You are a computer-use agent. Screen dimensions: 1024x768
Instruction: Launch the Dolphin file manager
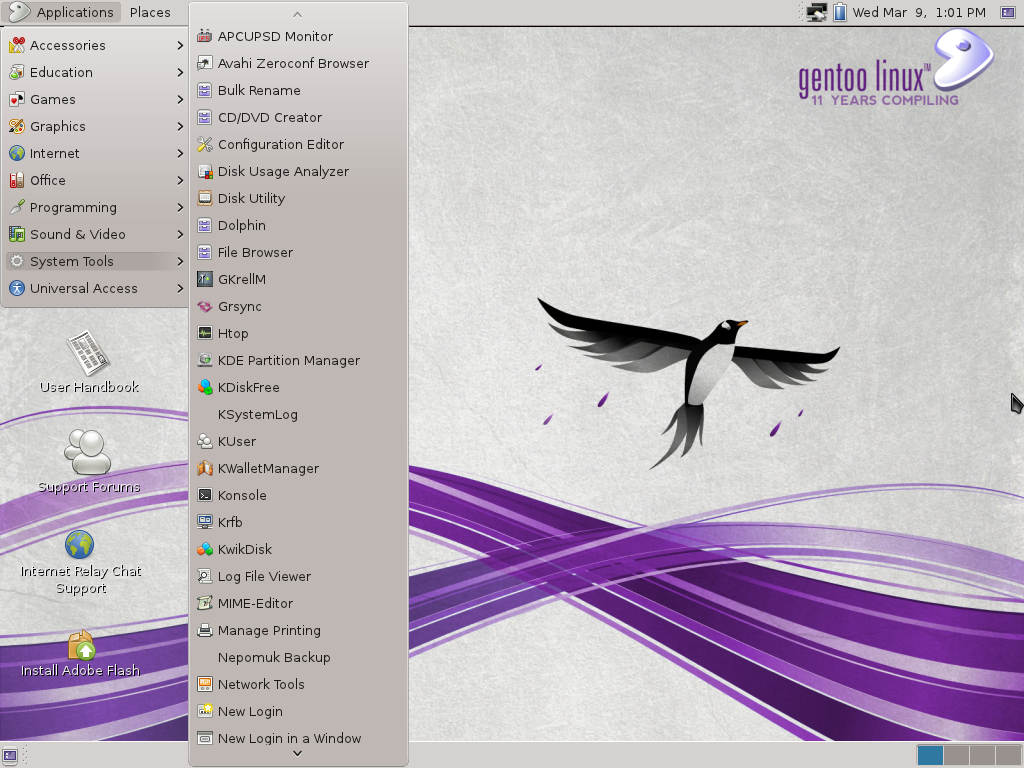pyautogui.click(x=240, y=225)
